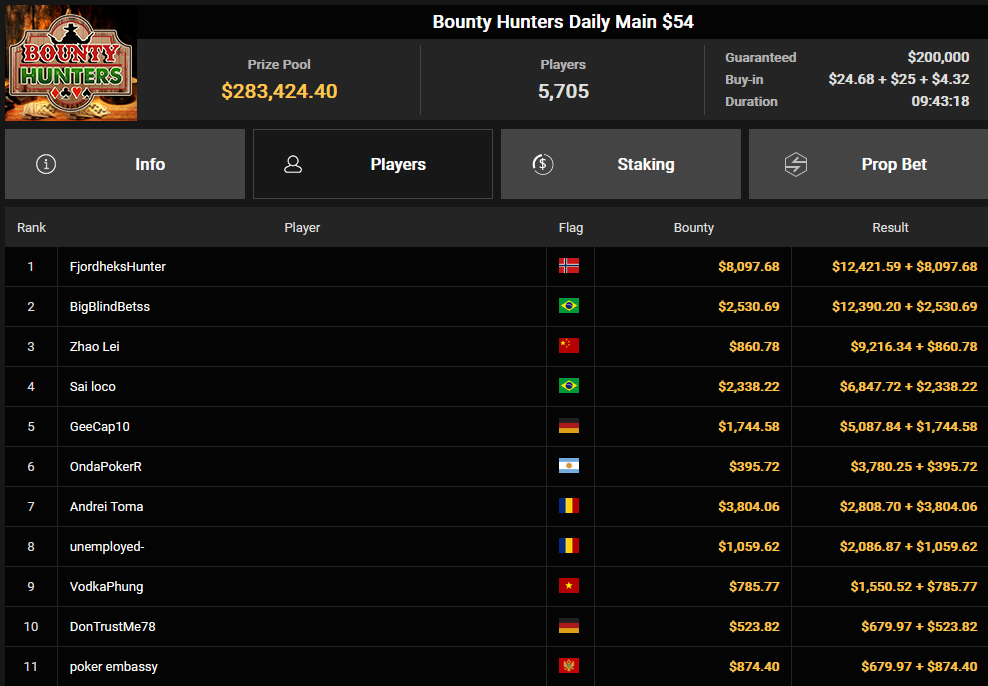Viewport: 988px width, 686px height.
Task: Click the Info circle icon
Action: (x=46, y=164)
